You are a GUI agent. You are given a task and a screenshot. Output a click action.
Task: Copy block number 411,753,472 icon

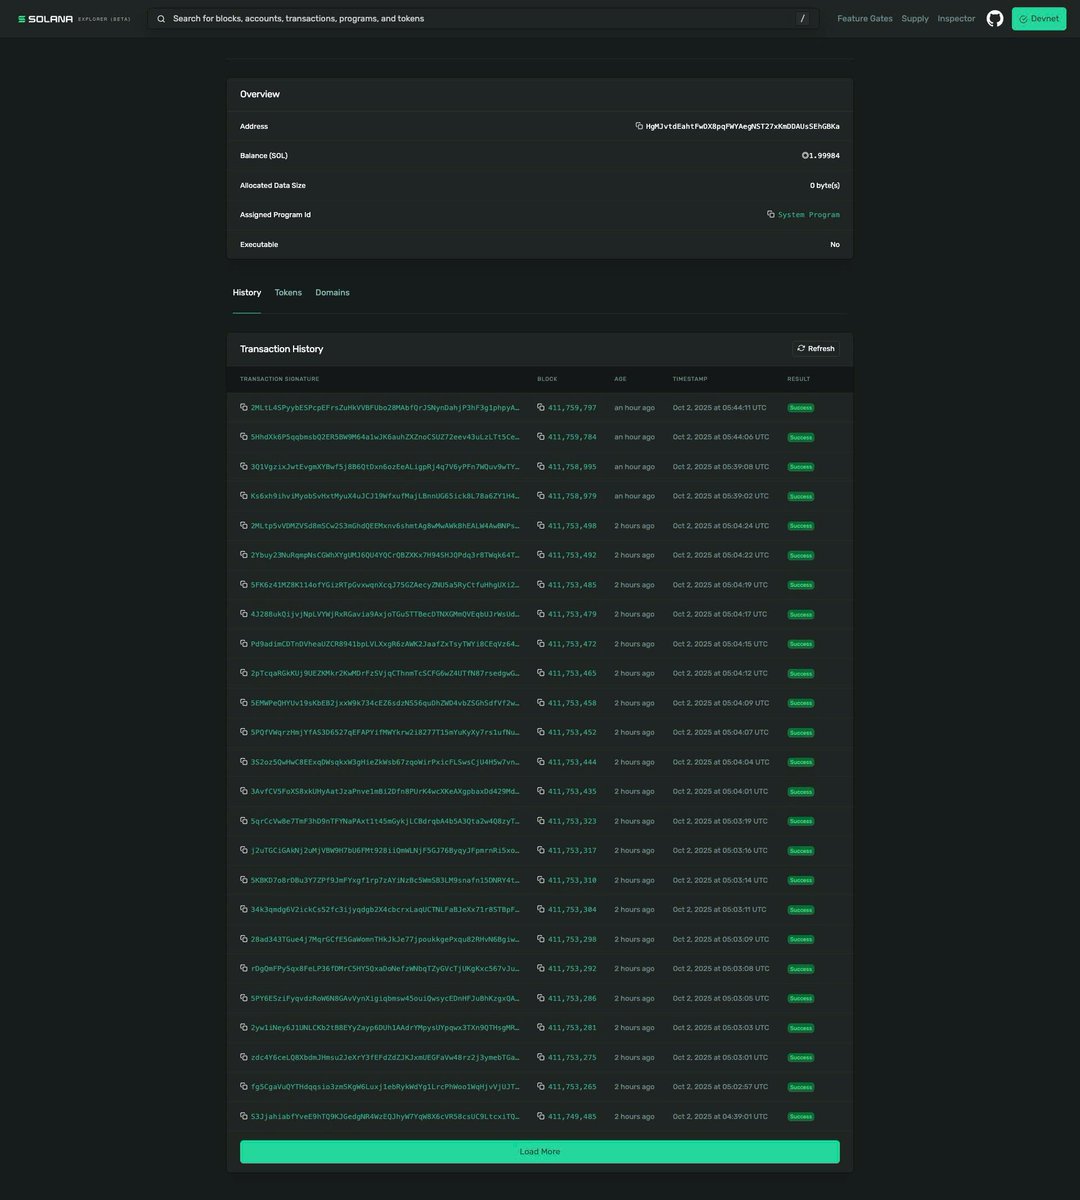[541, 644]
